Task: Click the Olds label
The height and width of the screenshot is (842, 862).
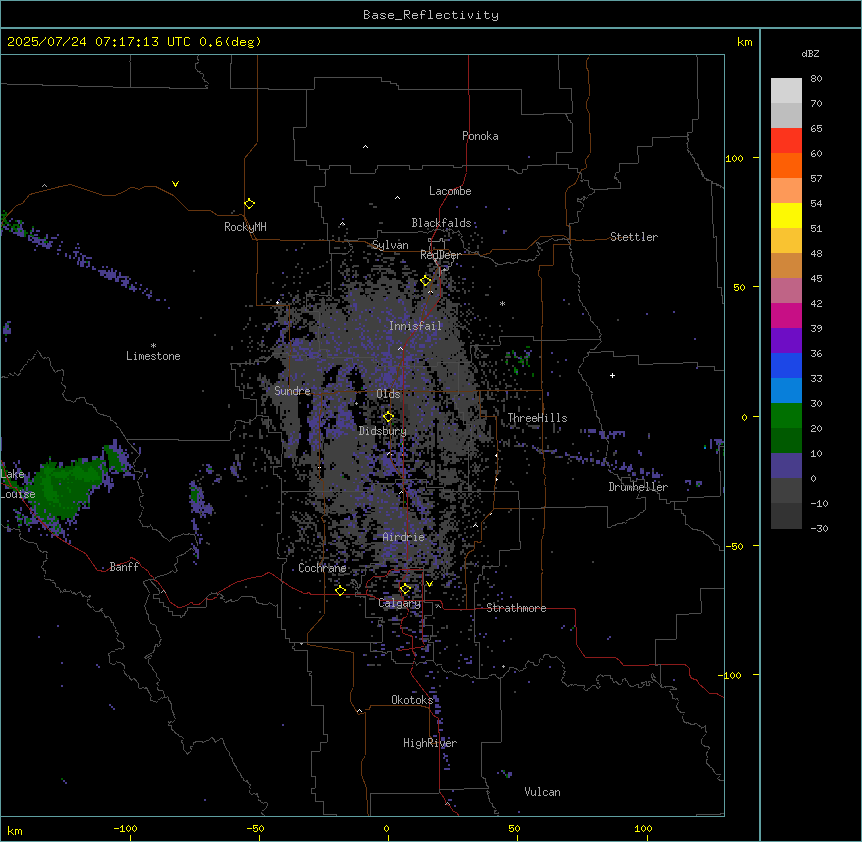Action: click(388, 394)
